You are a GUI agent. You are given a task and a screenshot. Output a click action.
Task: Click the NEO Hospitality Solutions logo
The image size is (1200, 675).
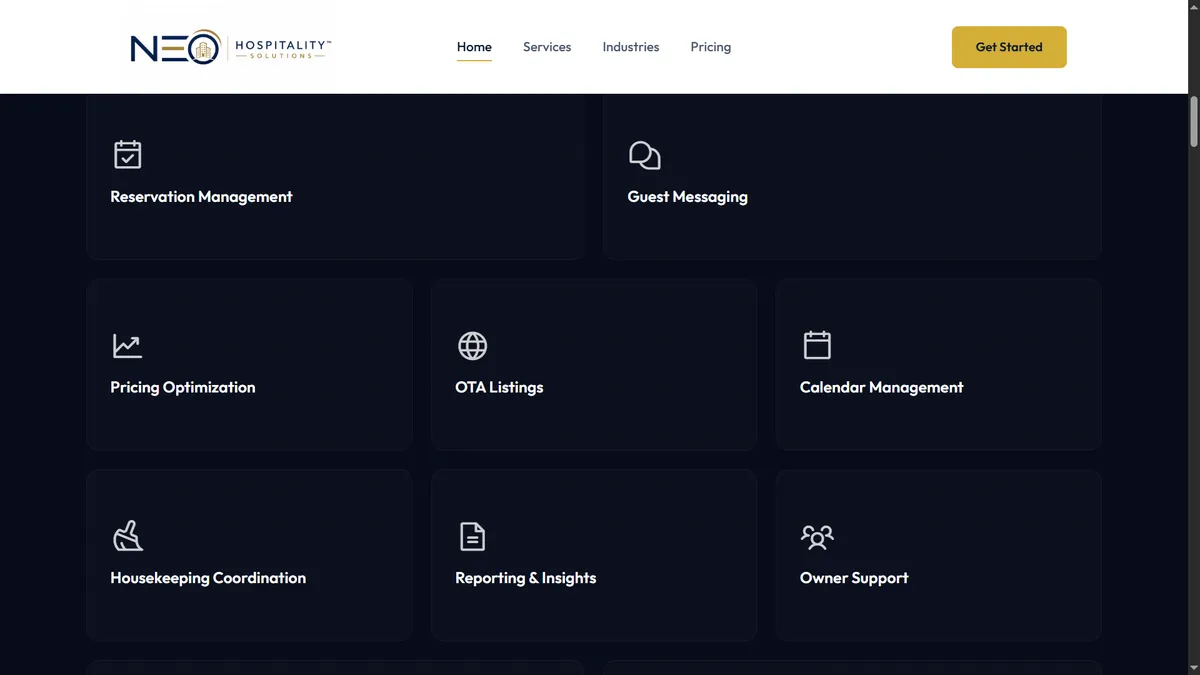point(231,47)
